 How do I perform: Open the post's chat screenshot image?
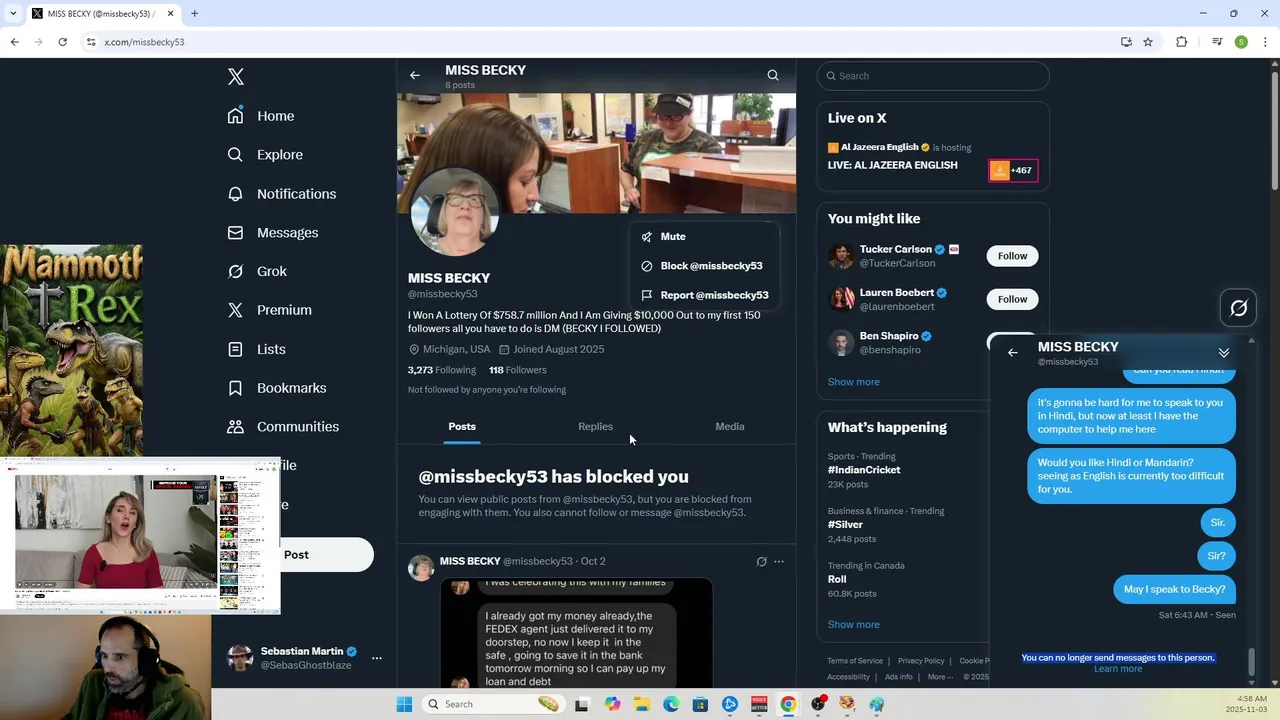click(576, 633)
